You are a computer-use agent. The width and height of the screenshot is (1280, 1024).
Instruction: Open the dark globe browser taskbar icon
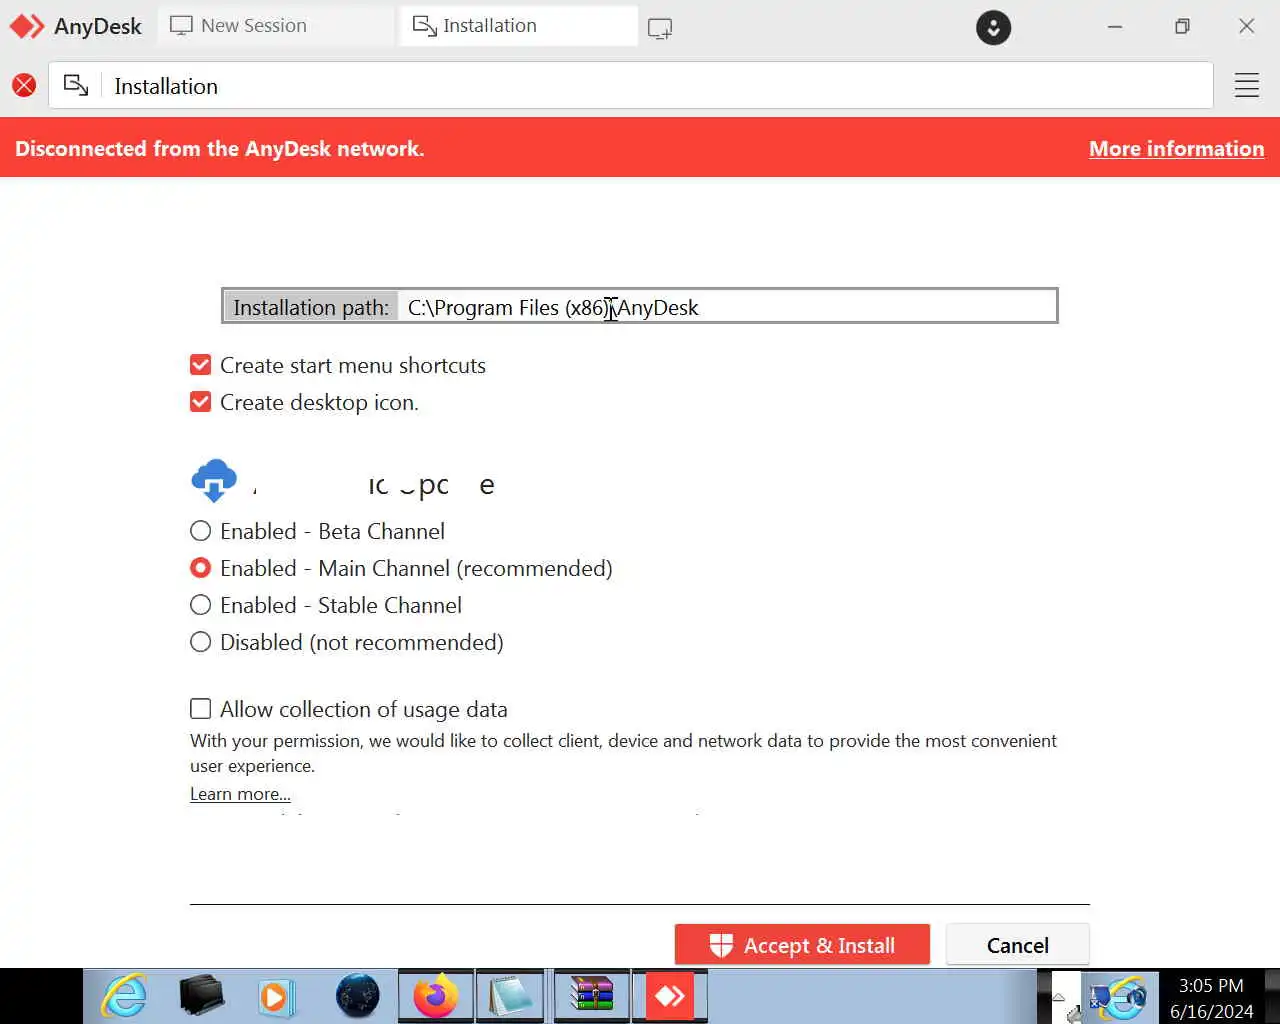(x=357, y=996)
